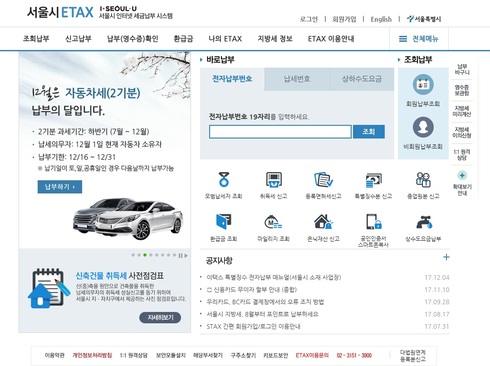Click the 납부하기 button on the banner
The image size is (490, 366).
[60, 187]
